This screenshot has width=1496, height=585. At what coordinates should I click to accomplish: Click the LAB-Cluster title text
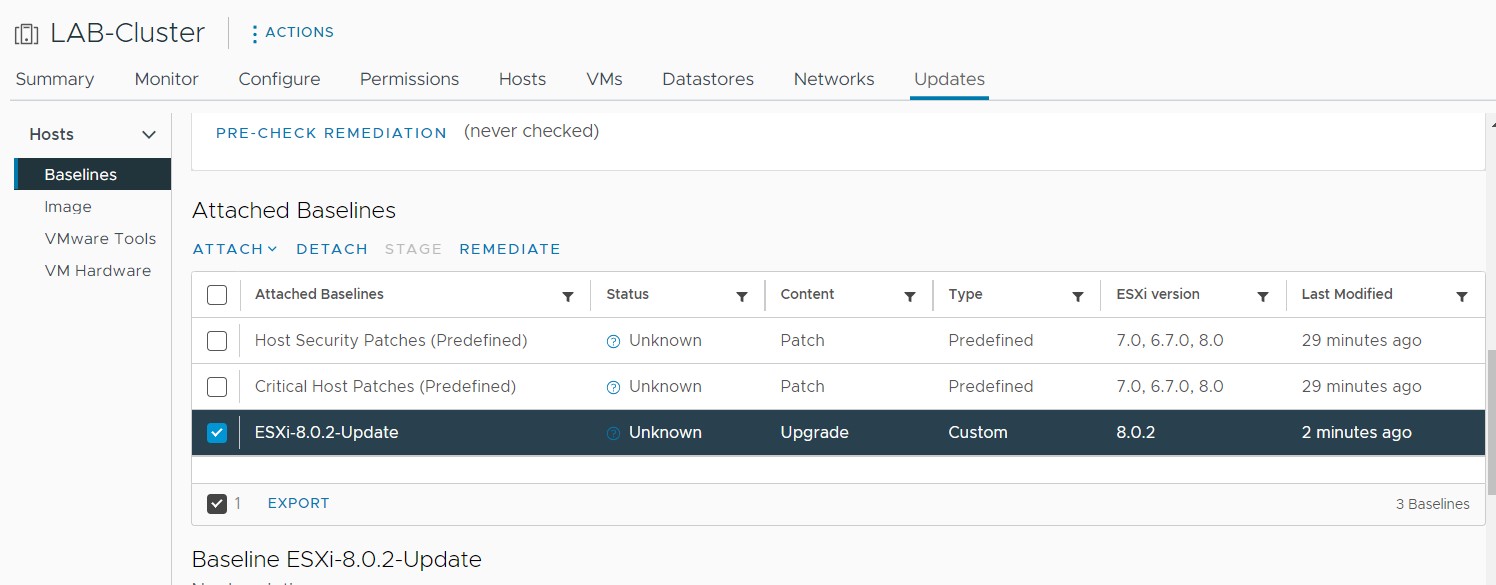click(x=128, y=33)
